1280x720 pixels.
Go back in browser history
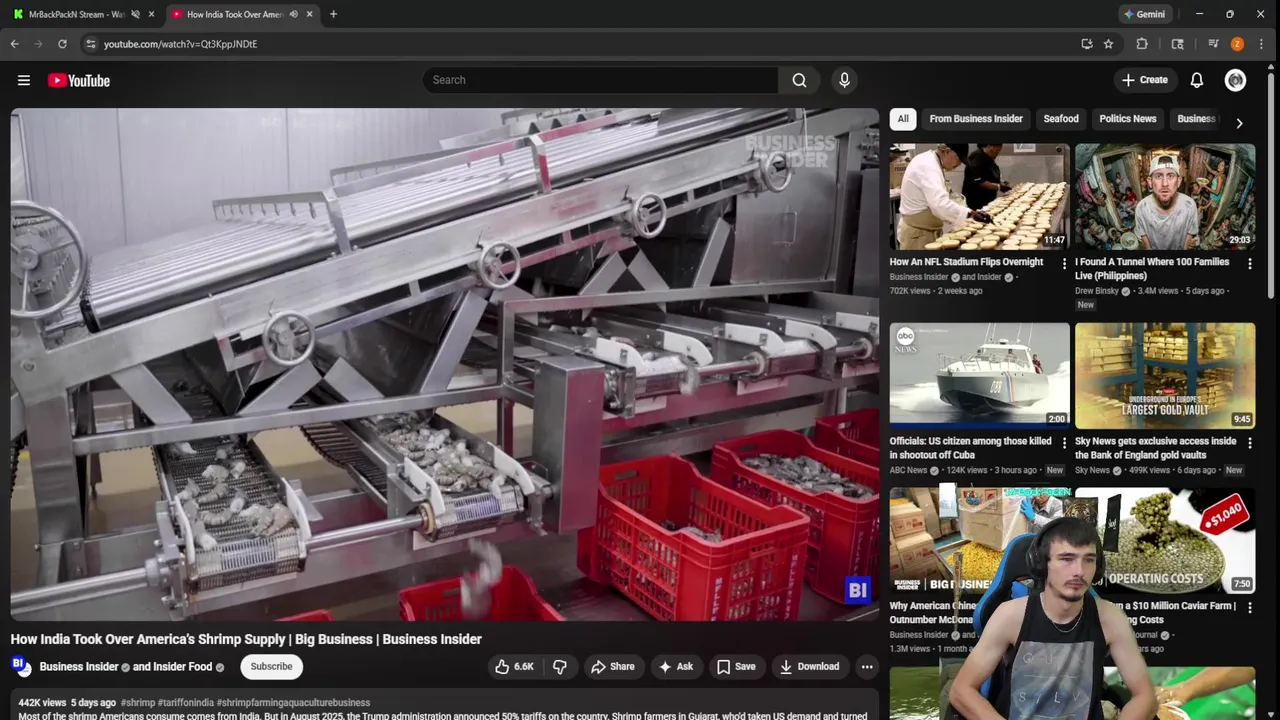tap(14, 44)
